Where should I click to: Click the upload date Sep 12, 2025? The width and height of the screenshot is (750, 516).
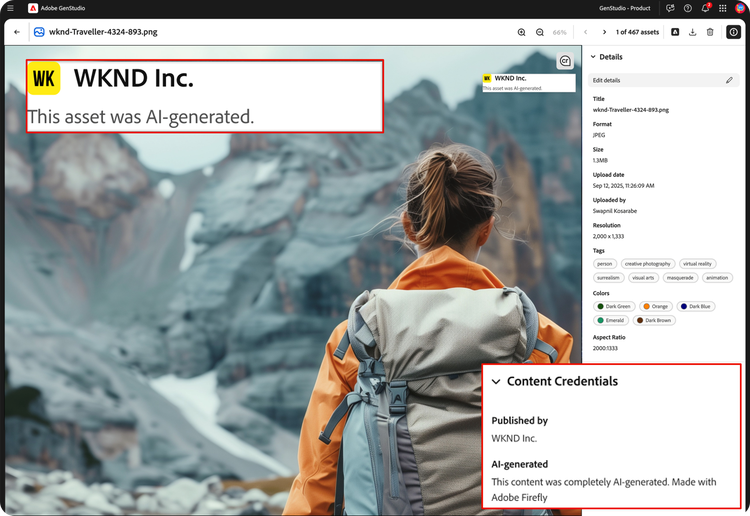point(623,186)
